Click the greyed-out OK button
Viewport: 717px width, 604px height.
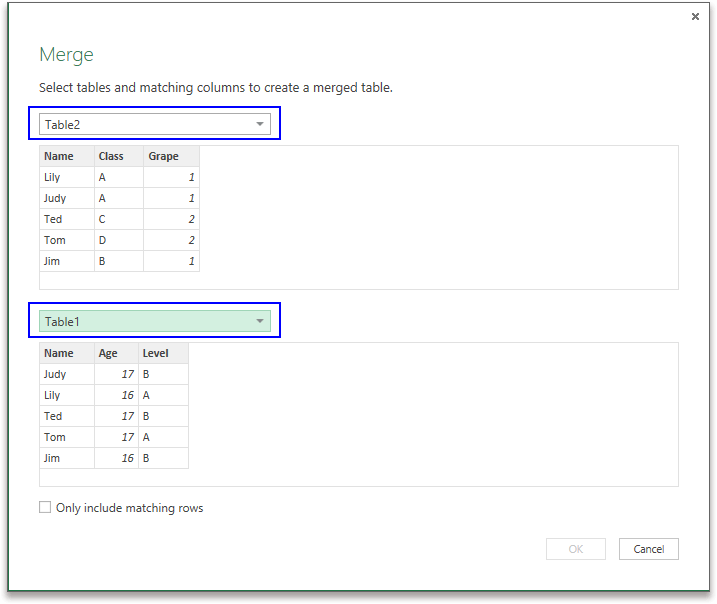(x=576, y=549)
